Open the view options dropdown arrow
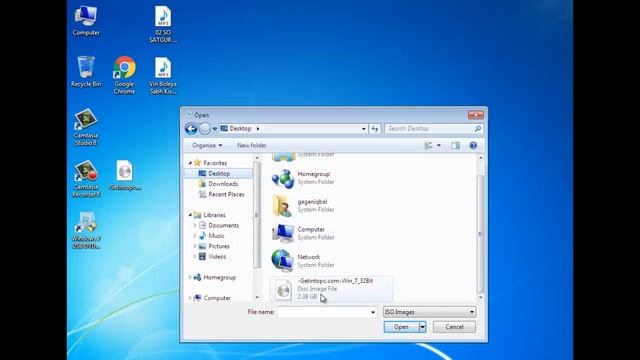The height and width of the screenshot is (360, 640). [439, 145]
